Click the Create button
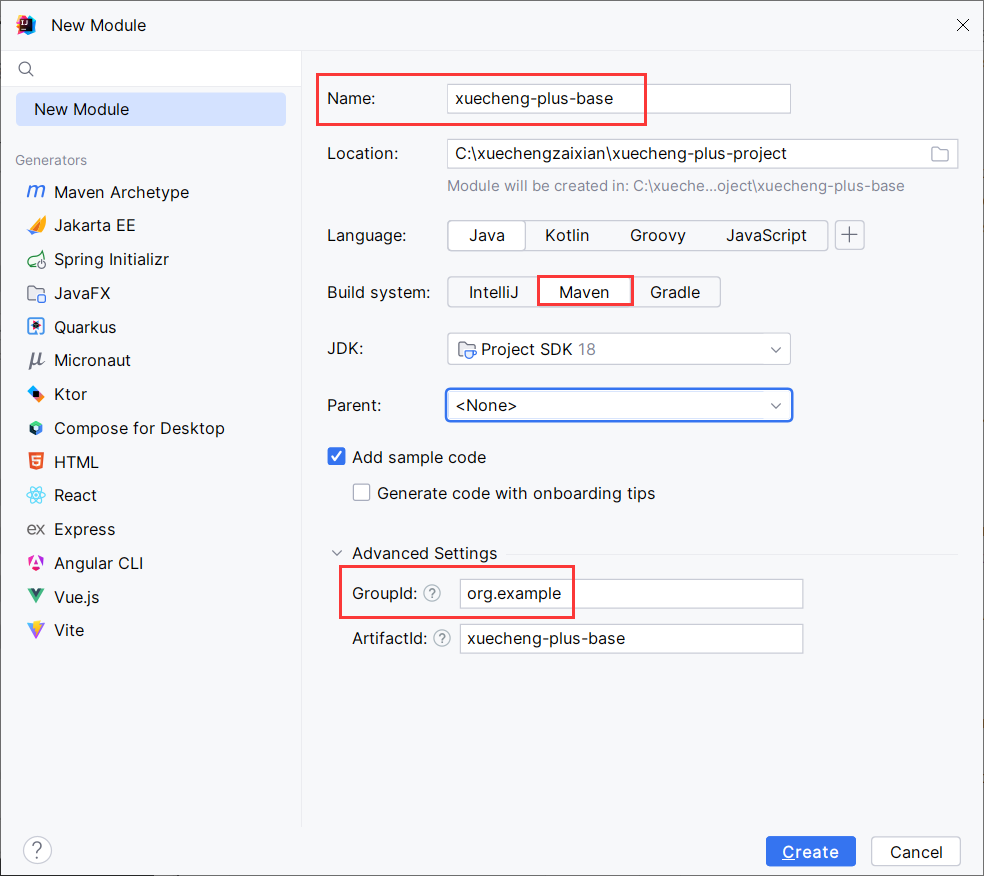Screen dimensions: 984x876 [811, 852]
